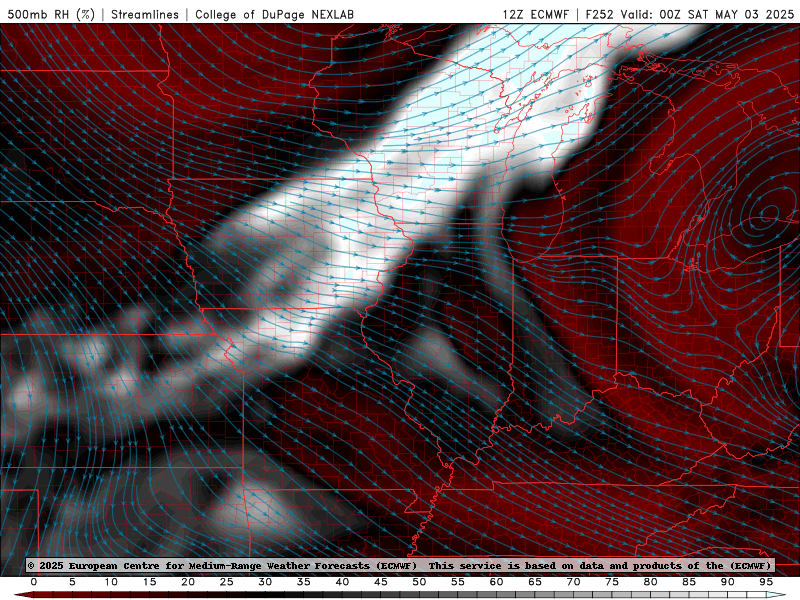Click the colorbar value label "10"

click(x=111, y=582)
